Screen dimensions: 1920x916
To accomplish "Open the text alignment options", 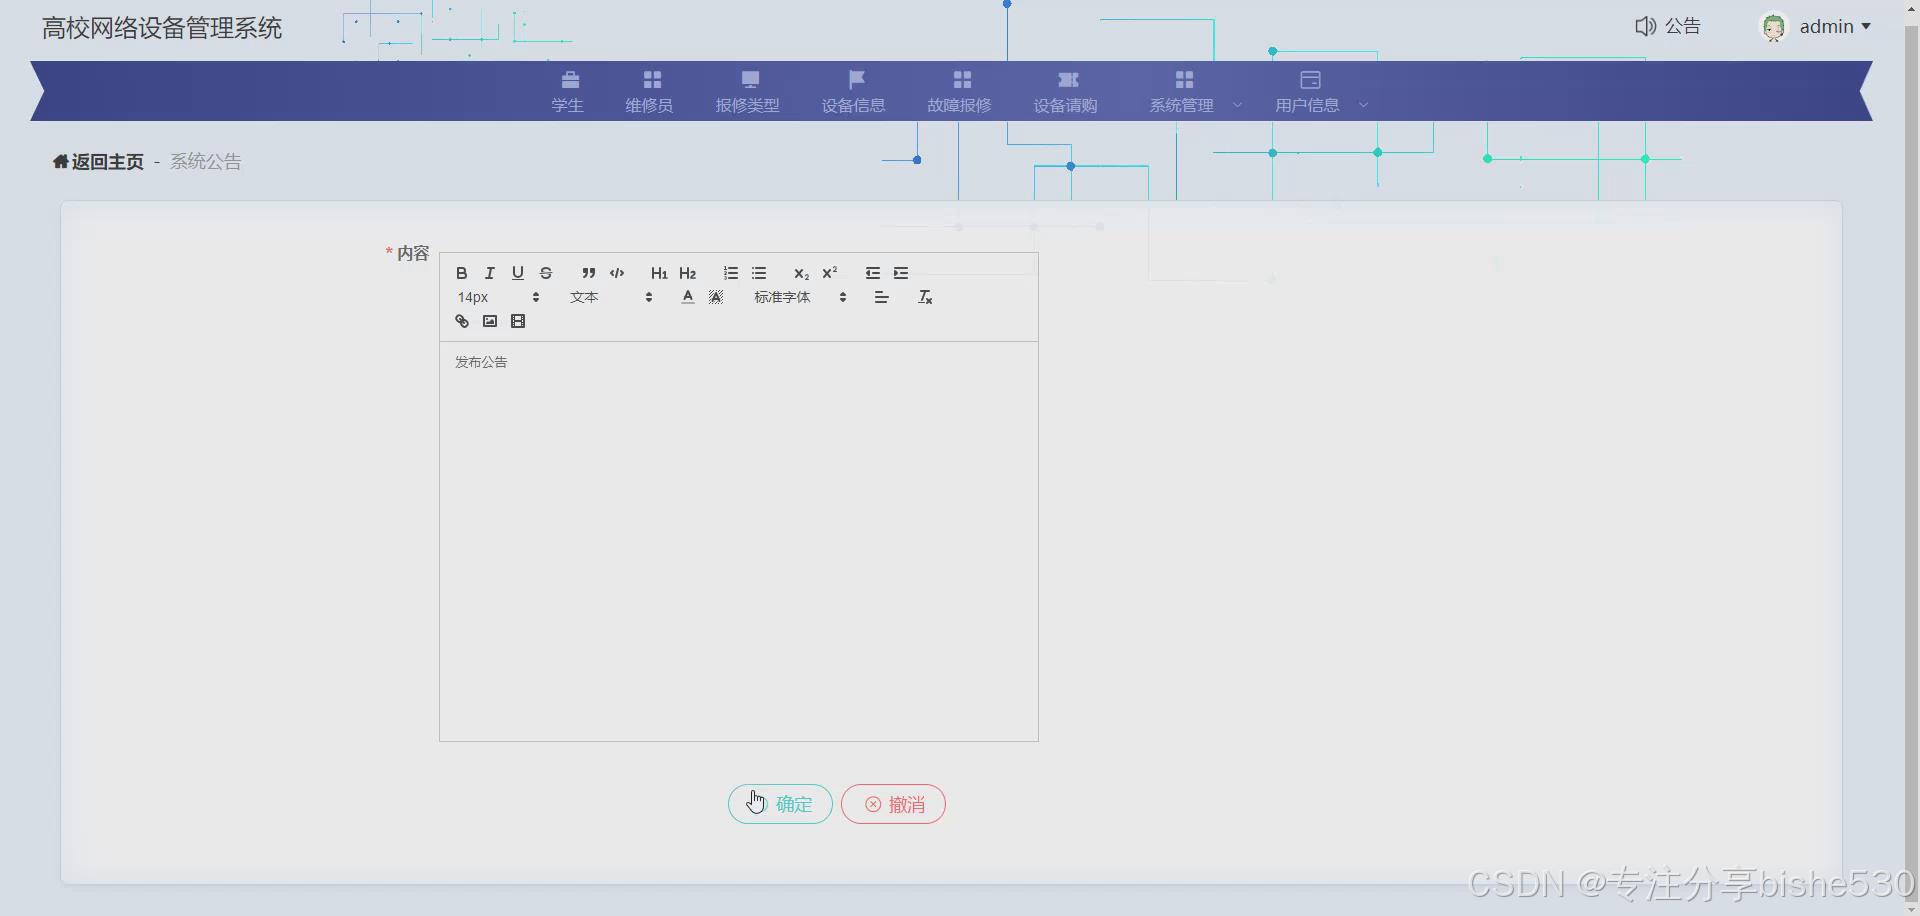I will (x=881, y=297).
